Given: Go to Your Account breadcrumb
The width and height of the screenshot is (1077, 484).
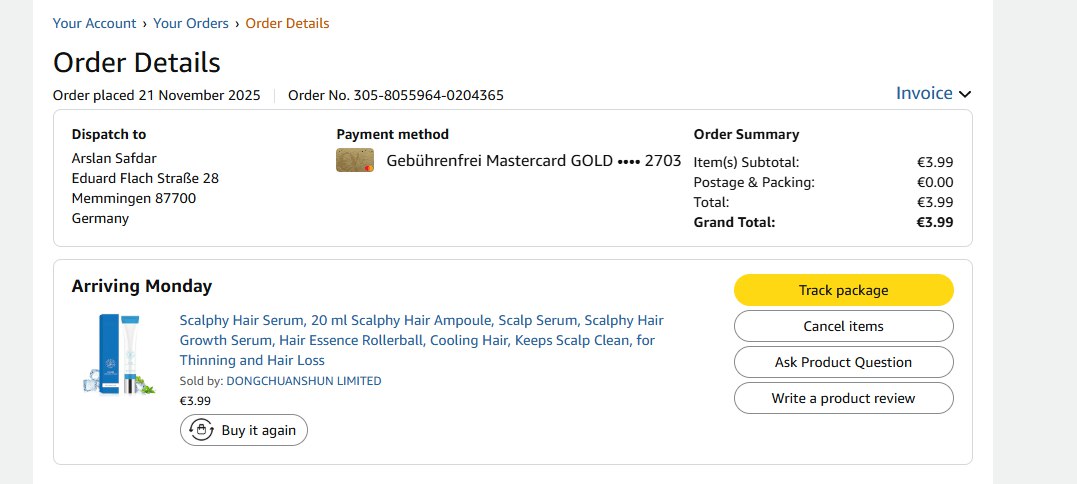Looking at the screenshot, I should click(x=95, y=23).
